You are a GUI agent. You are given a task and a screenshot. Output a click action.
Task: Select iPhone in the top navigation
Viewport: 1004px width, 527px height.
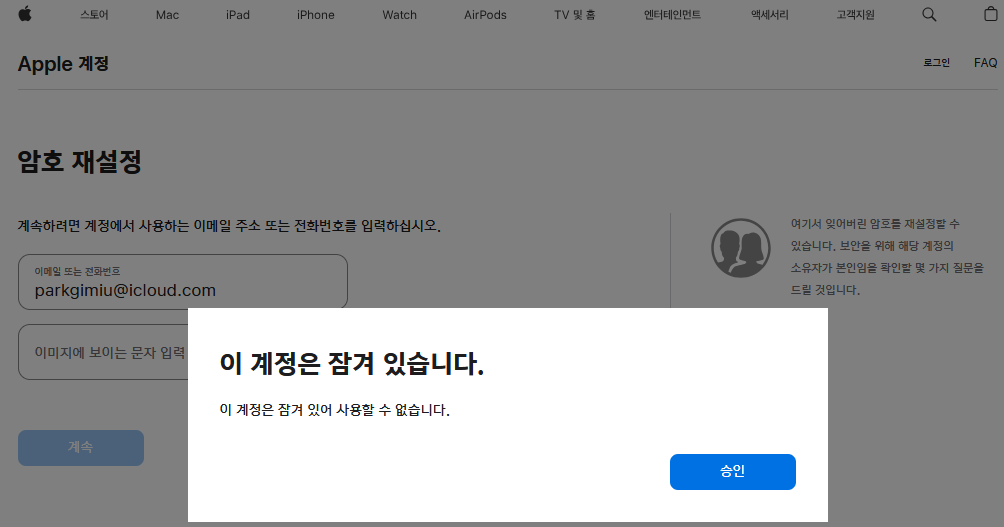316,15
